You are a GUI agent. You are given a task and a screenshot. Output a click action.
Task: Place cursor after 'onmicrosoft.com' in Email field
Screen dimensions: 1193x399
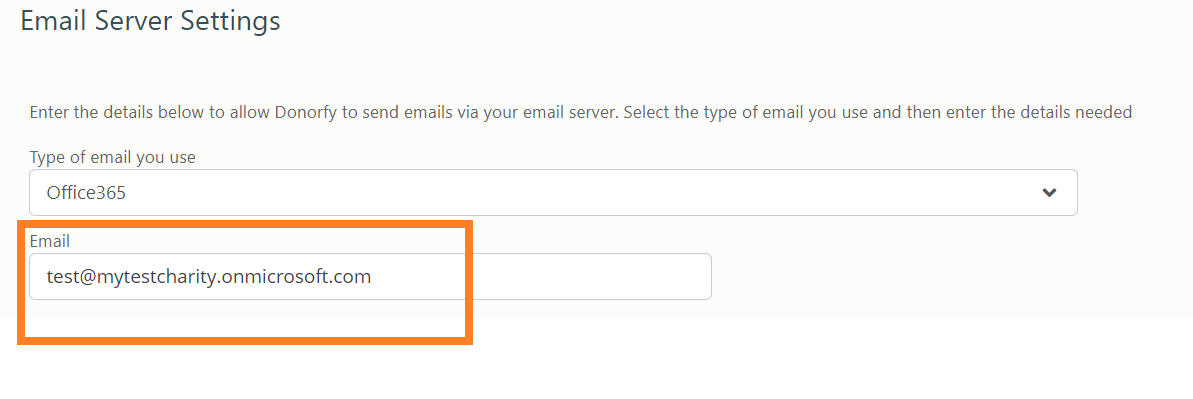point(373,276)
